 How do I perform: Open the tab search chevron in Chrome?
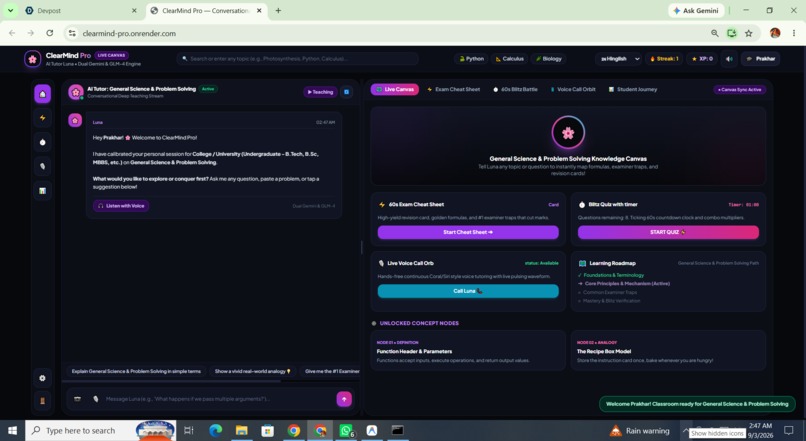10,10
